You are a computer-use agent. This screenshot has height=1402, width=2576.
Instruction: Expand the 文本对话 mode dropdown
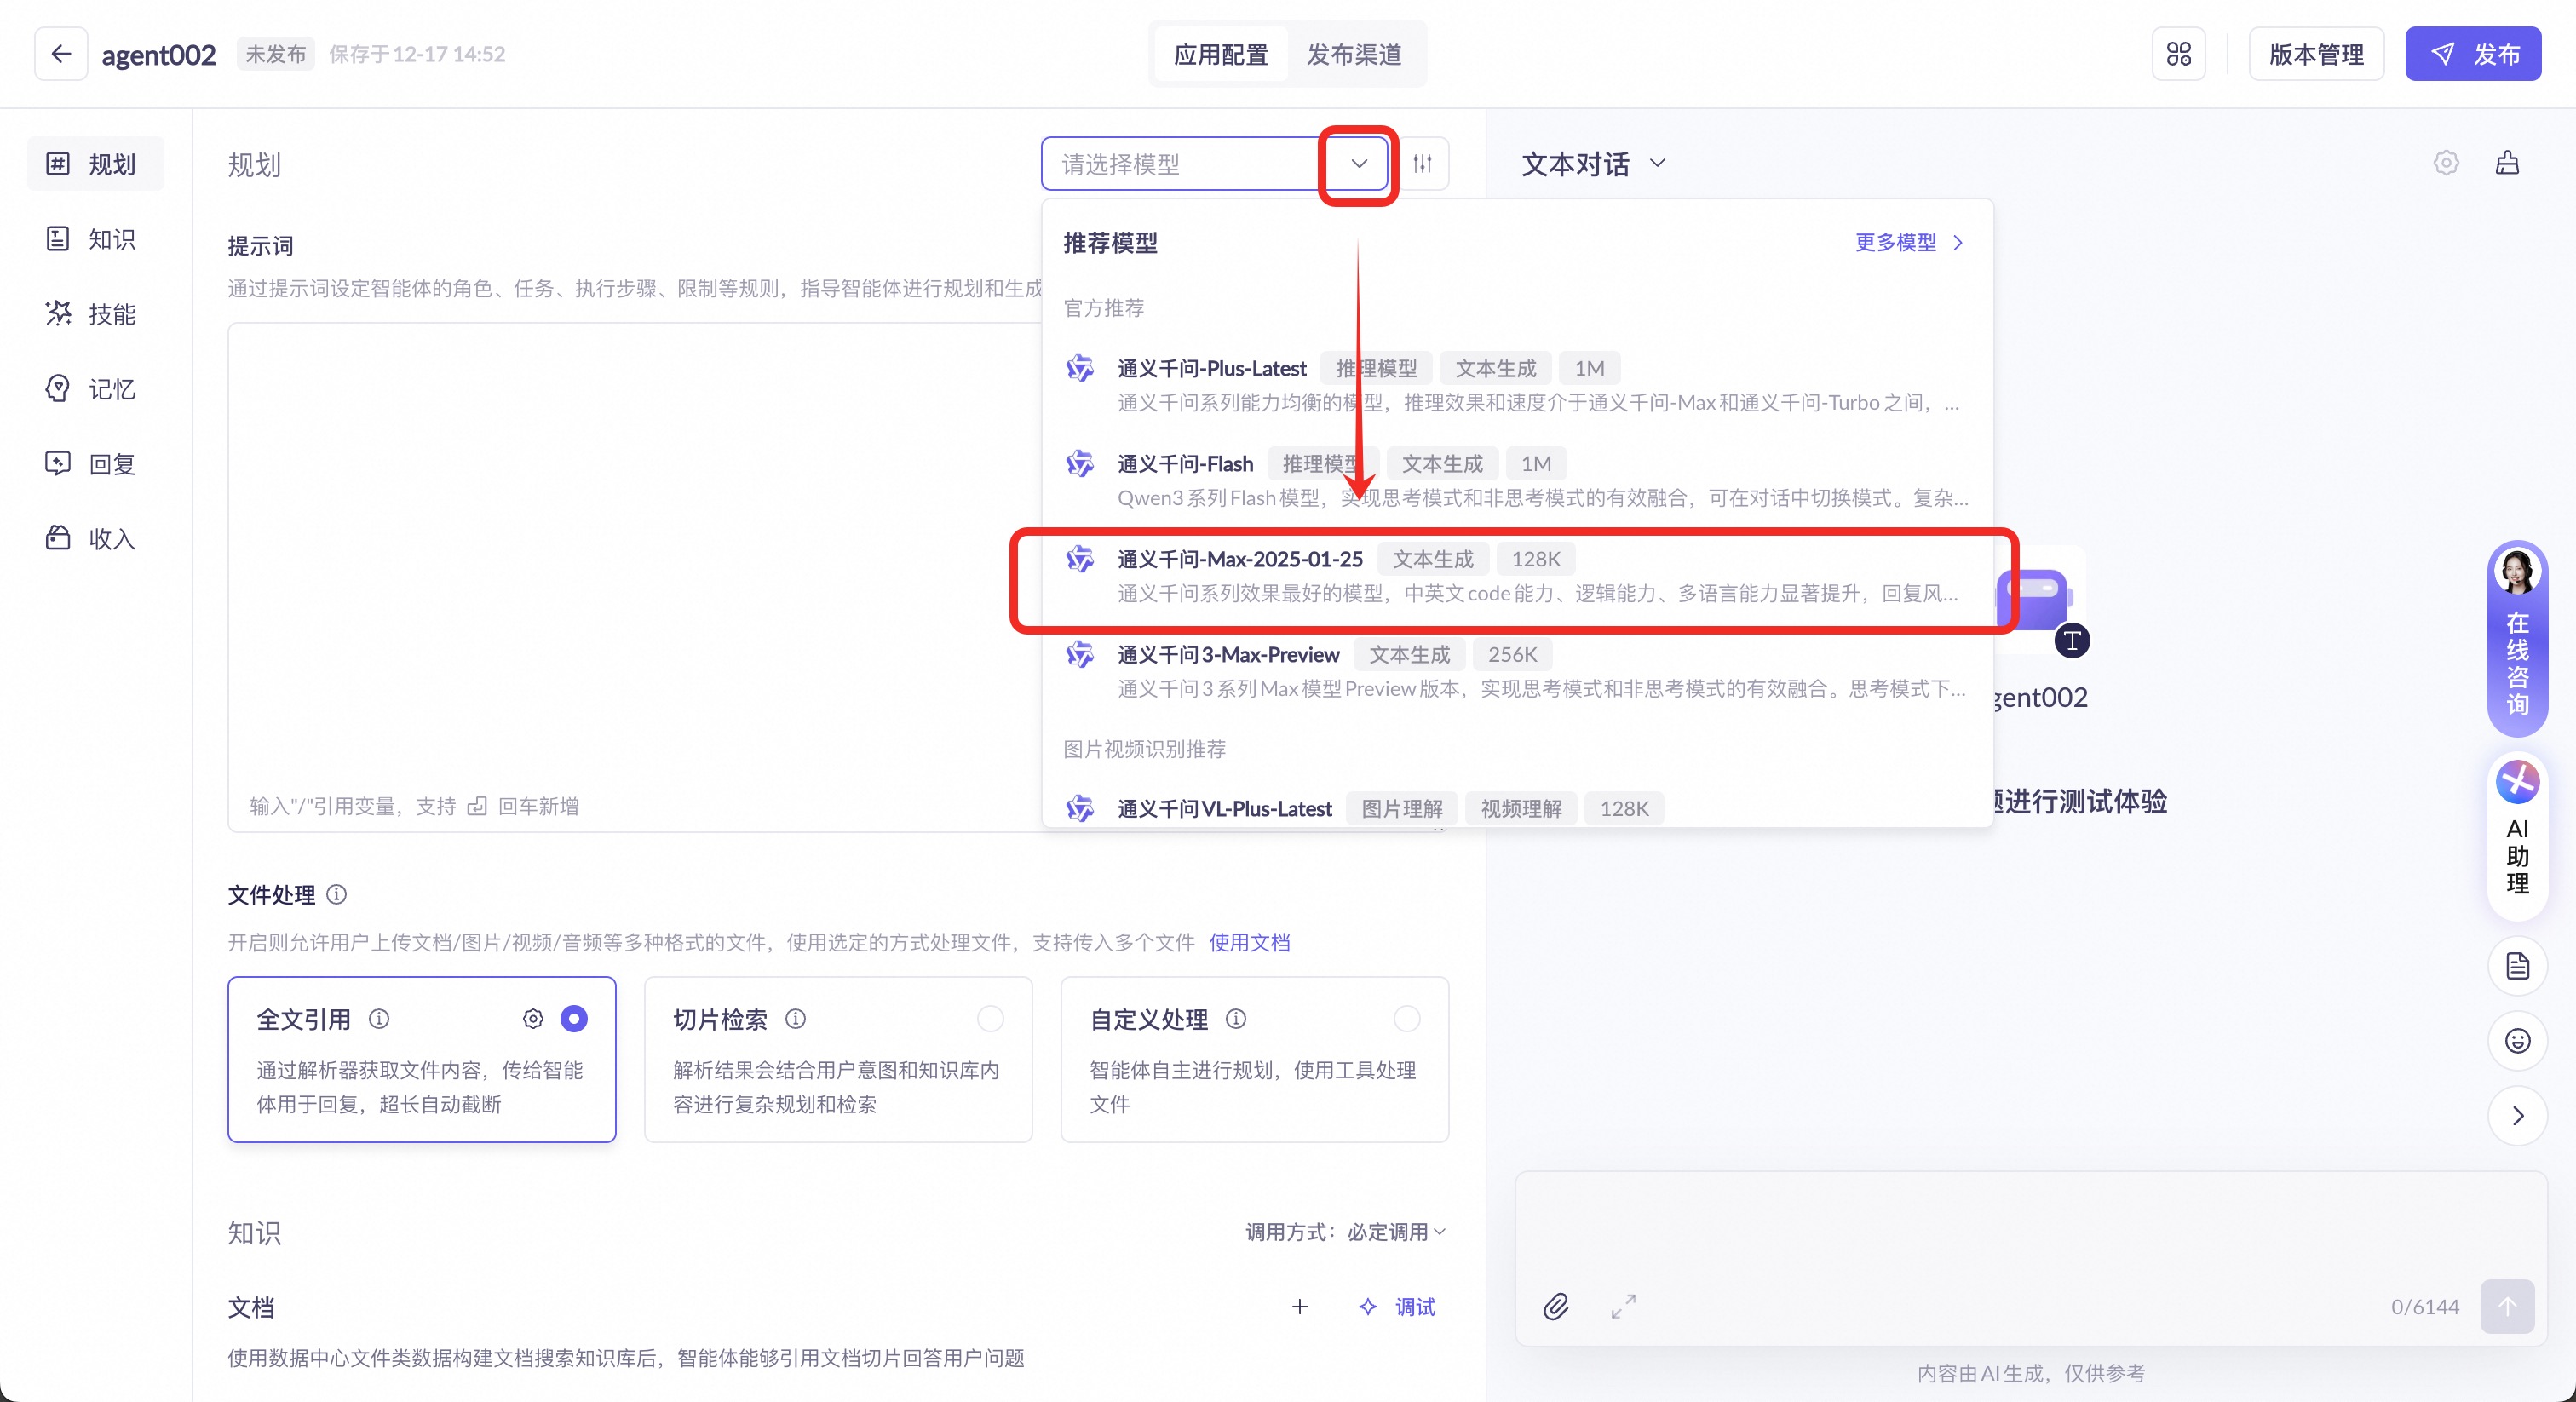coord(1657,163)
